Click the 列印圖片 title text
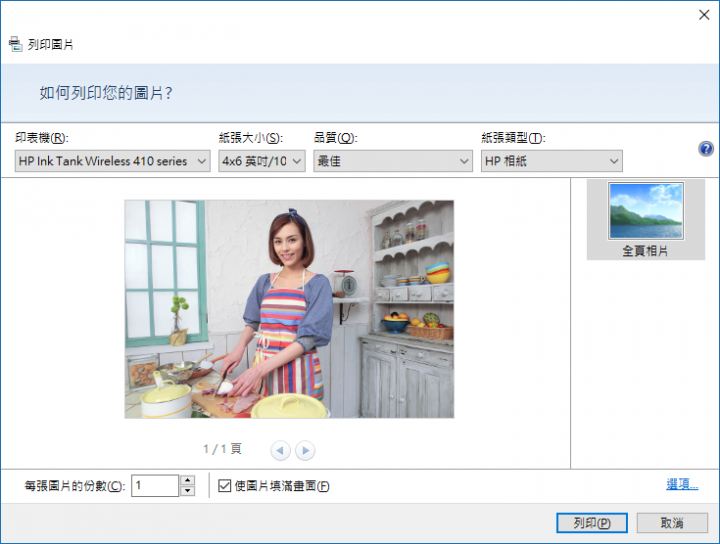720x544 pixels. coord(51,45)
